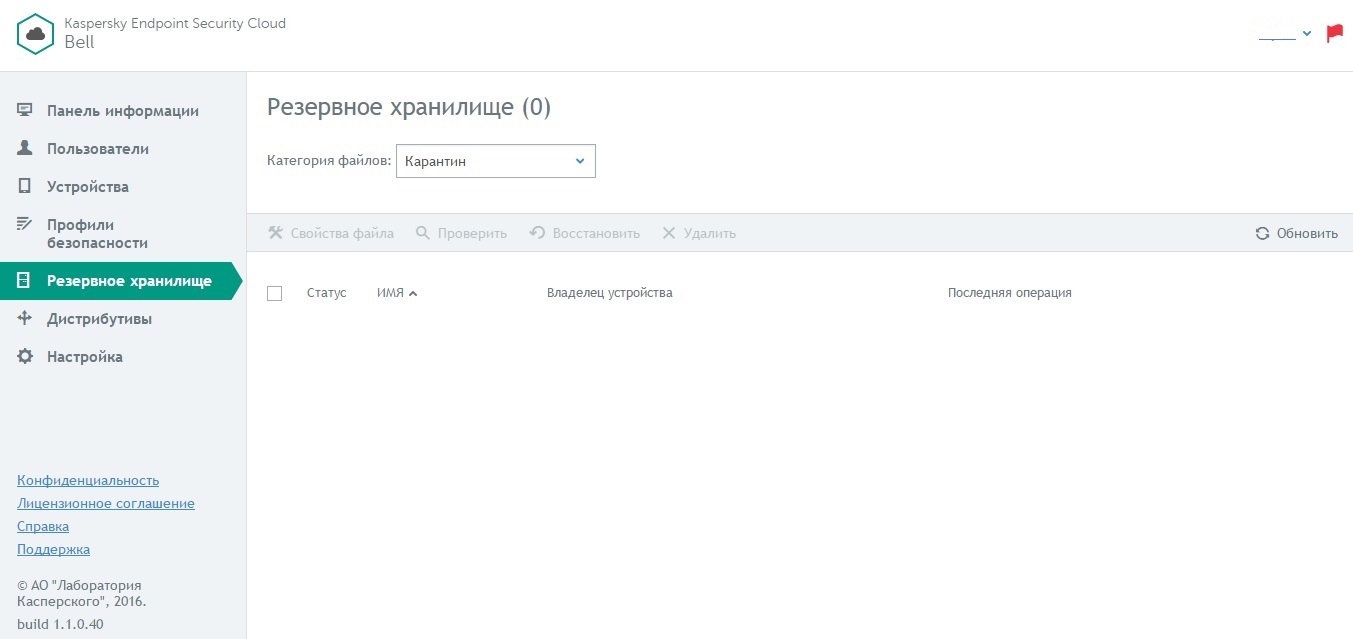
Task: Click the magnifier icon for Проверить
Action: point(423,233)
